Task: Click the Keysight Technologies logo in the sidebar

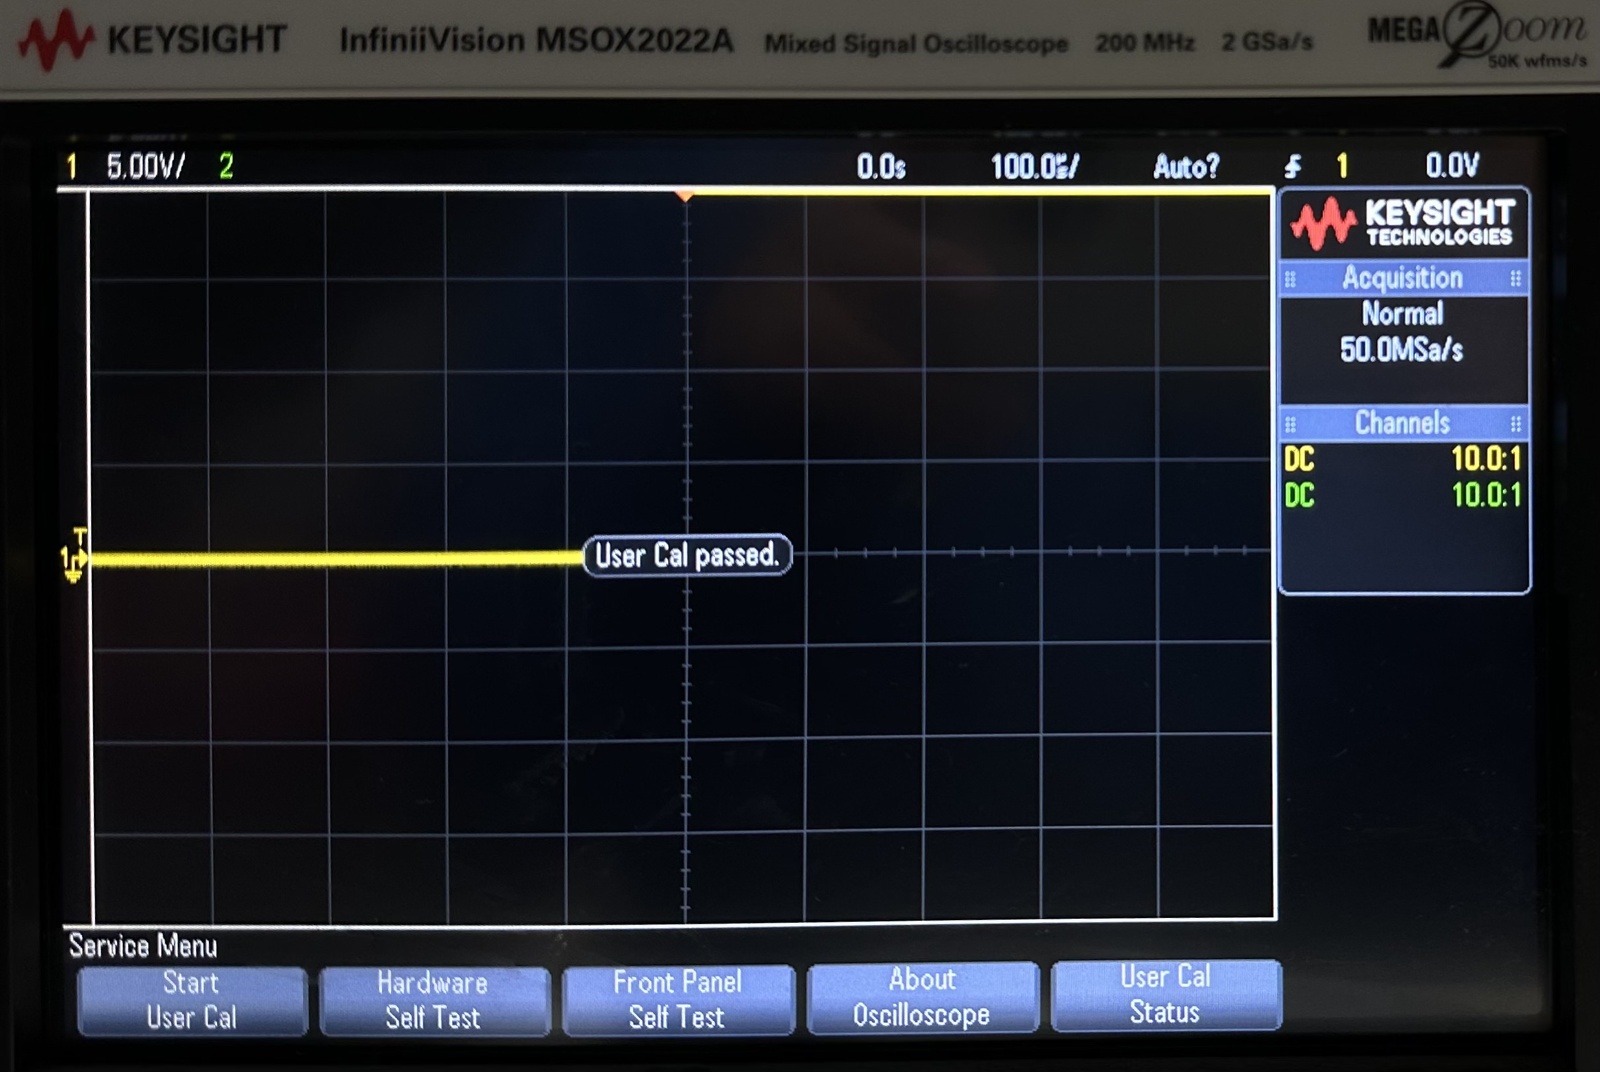Action: (1404, 220)
